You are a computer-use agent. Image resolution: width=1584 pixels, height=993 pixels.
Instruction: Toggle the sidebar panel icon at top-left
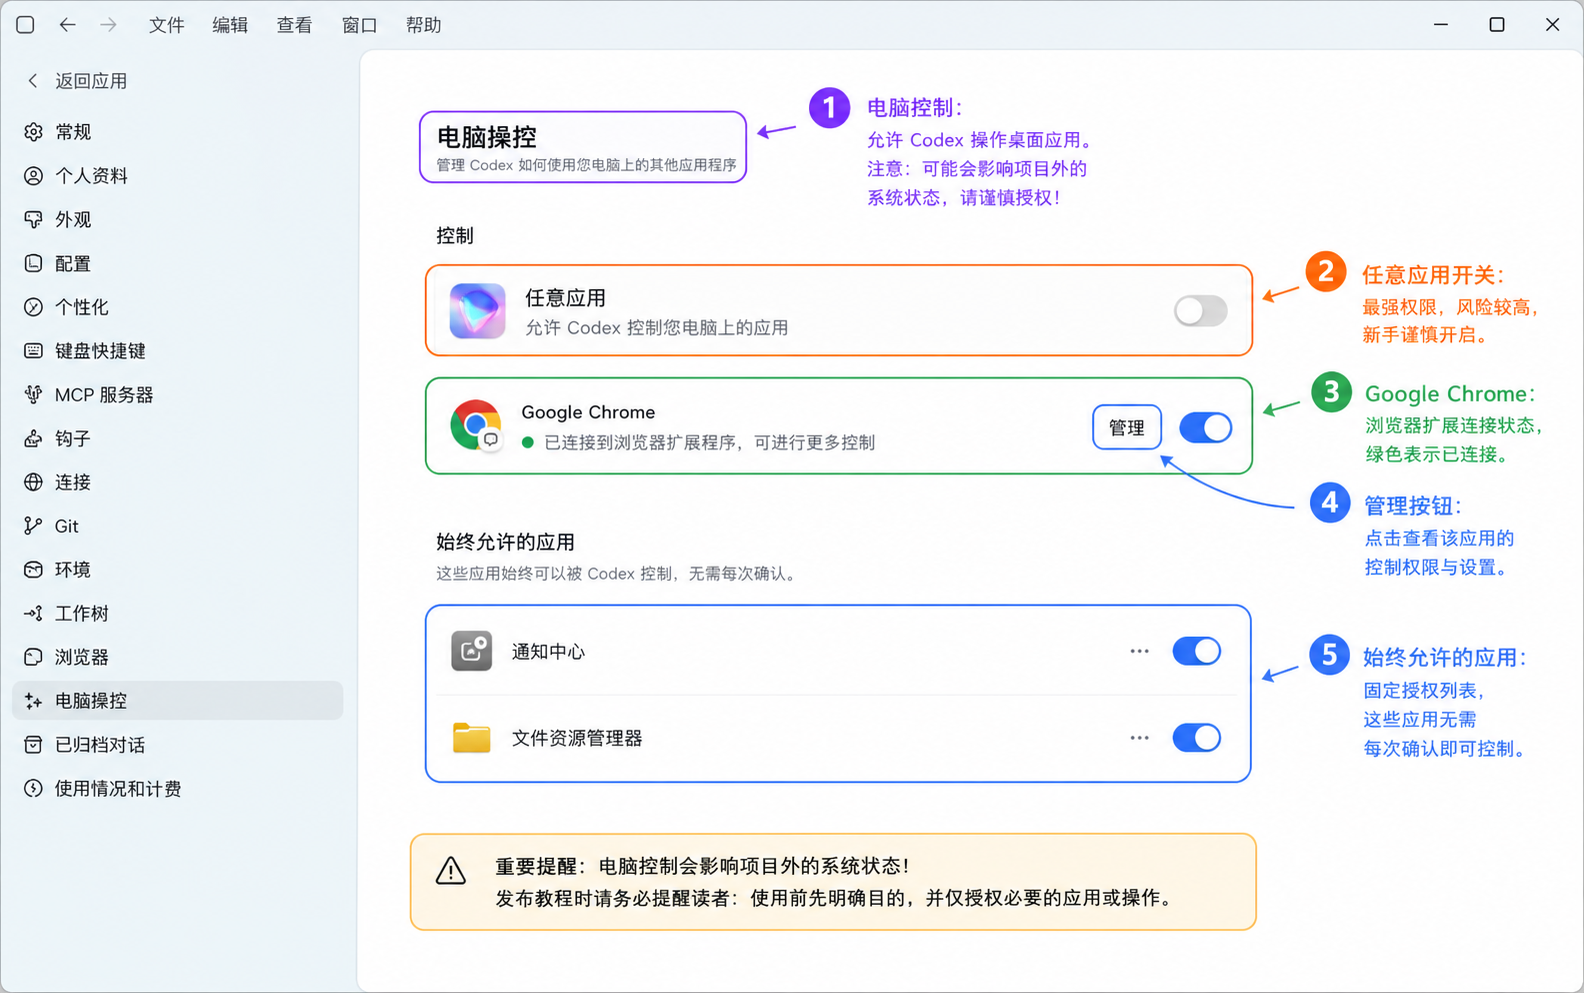tap(25, 25)
